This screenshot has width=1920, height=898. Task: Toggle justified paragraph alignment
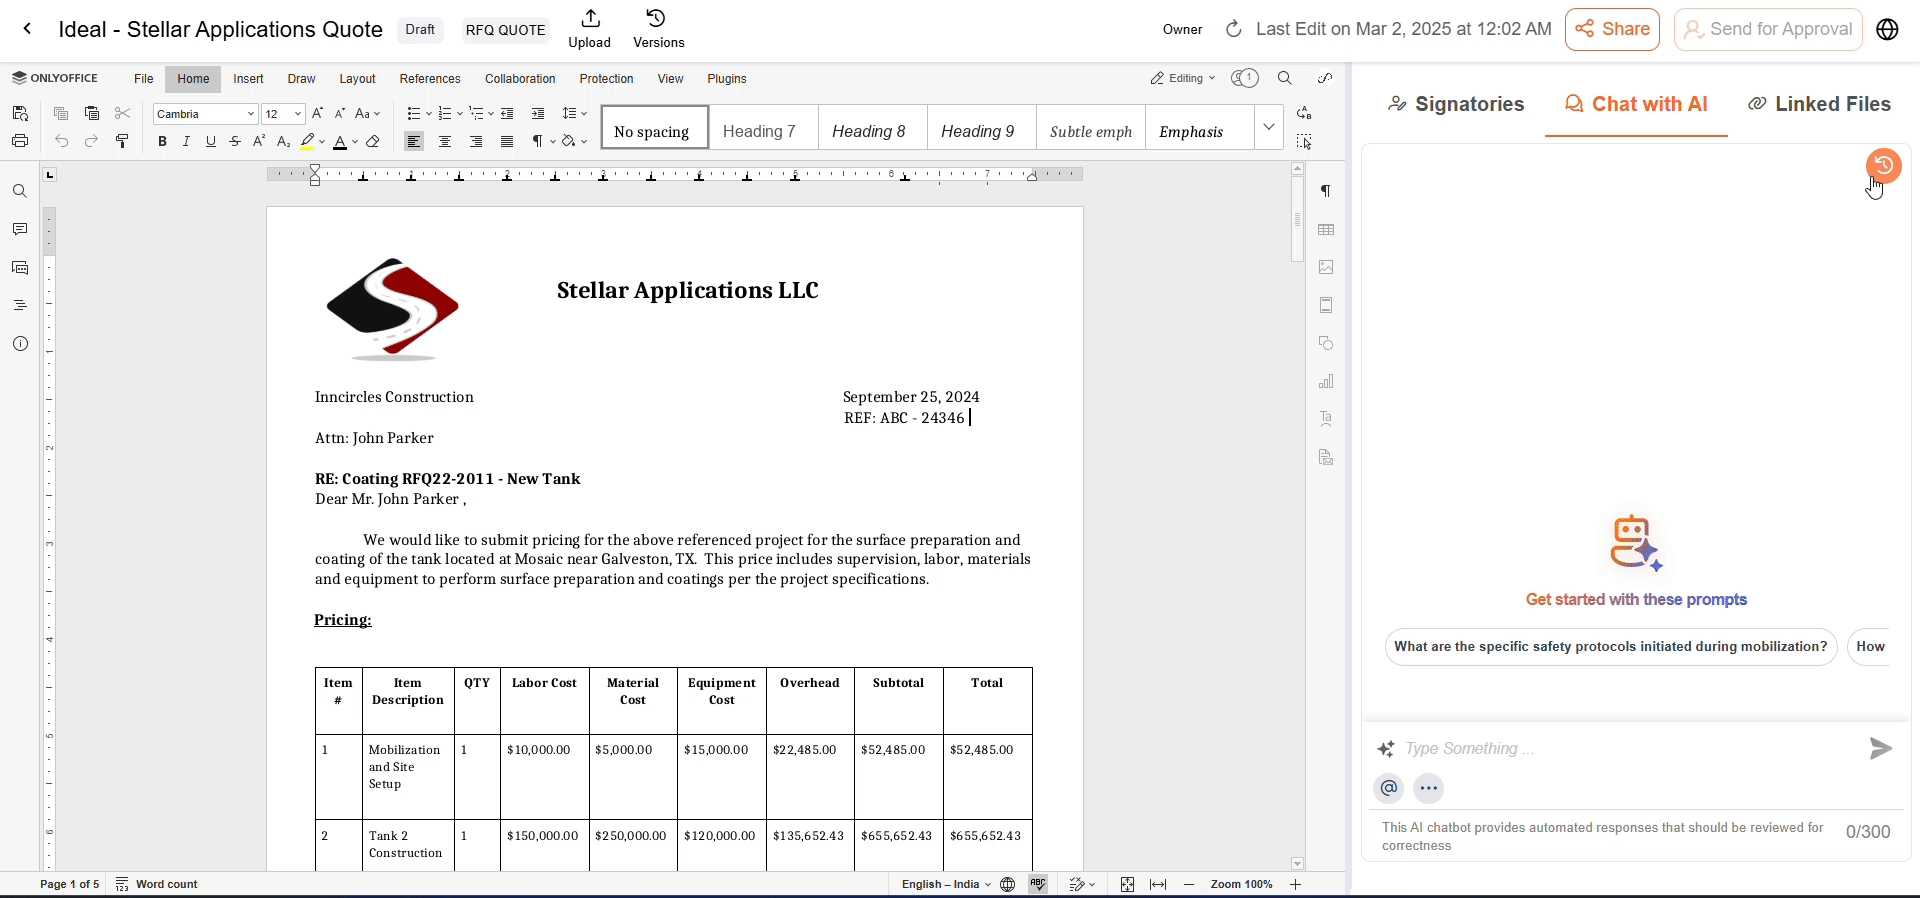click(508, 142)
